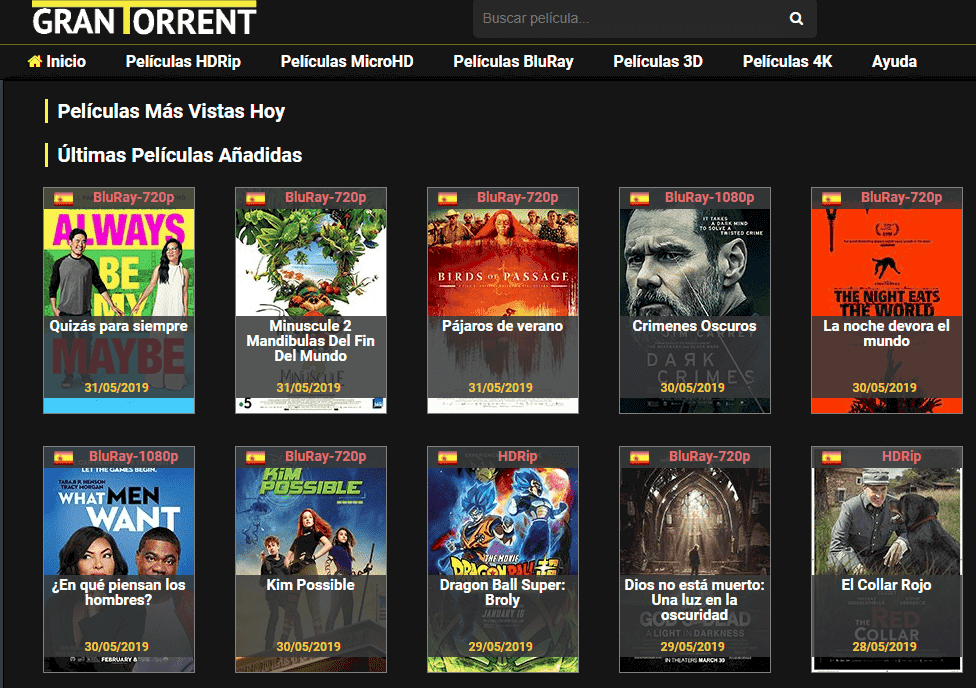The width and height of the screenshot is (976, 688).
Task: Click the Crimenes Oscuros title
Action: point(694,326)
